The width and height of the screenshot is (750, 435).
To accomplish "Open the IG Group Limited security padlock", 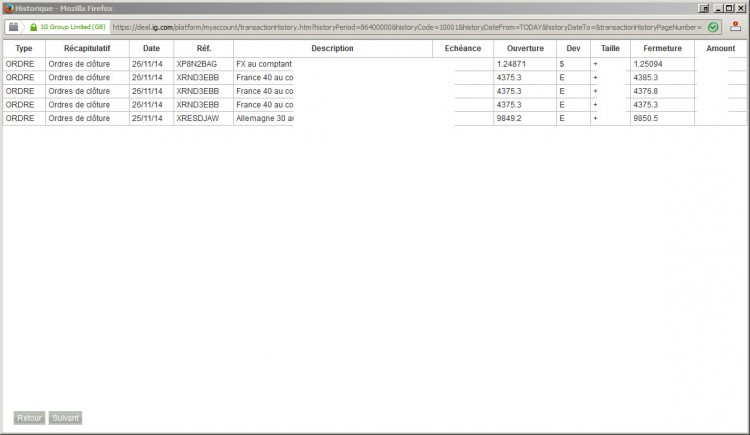I will coord(33,27).
